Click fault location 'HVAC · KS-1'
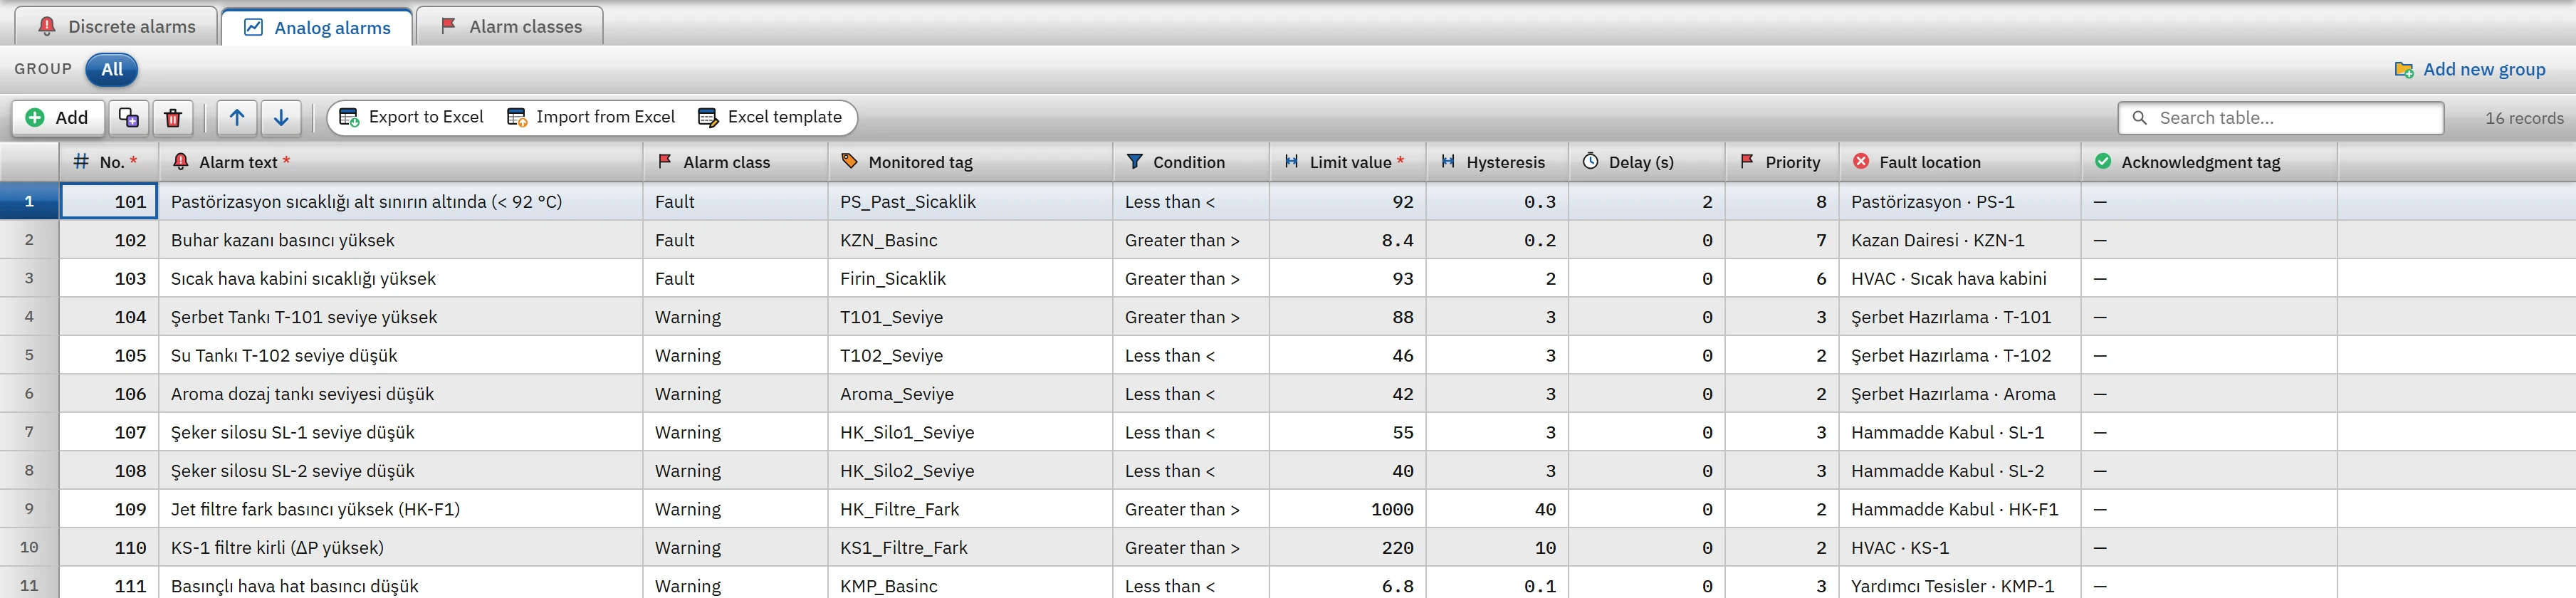Screen dimensions: 2576x598 pos(1900,548)
